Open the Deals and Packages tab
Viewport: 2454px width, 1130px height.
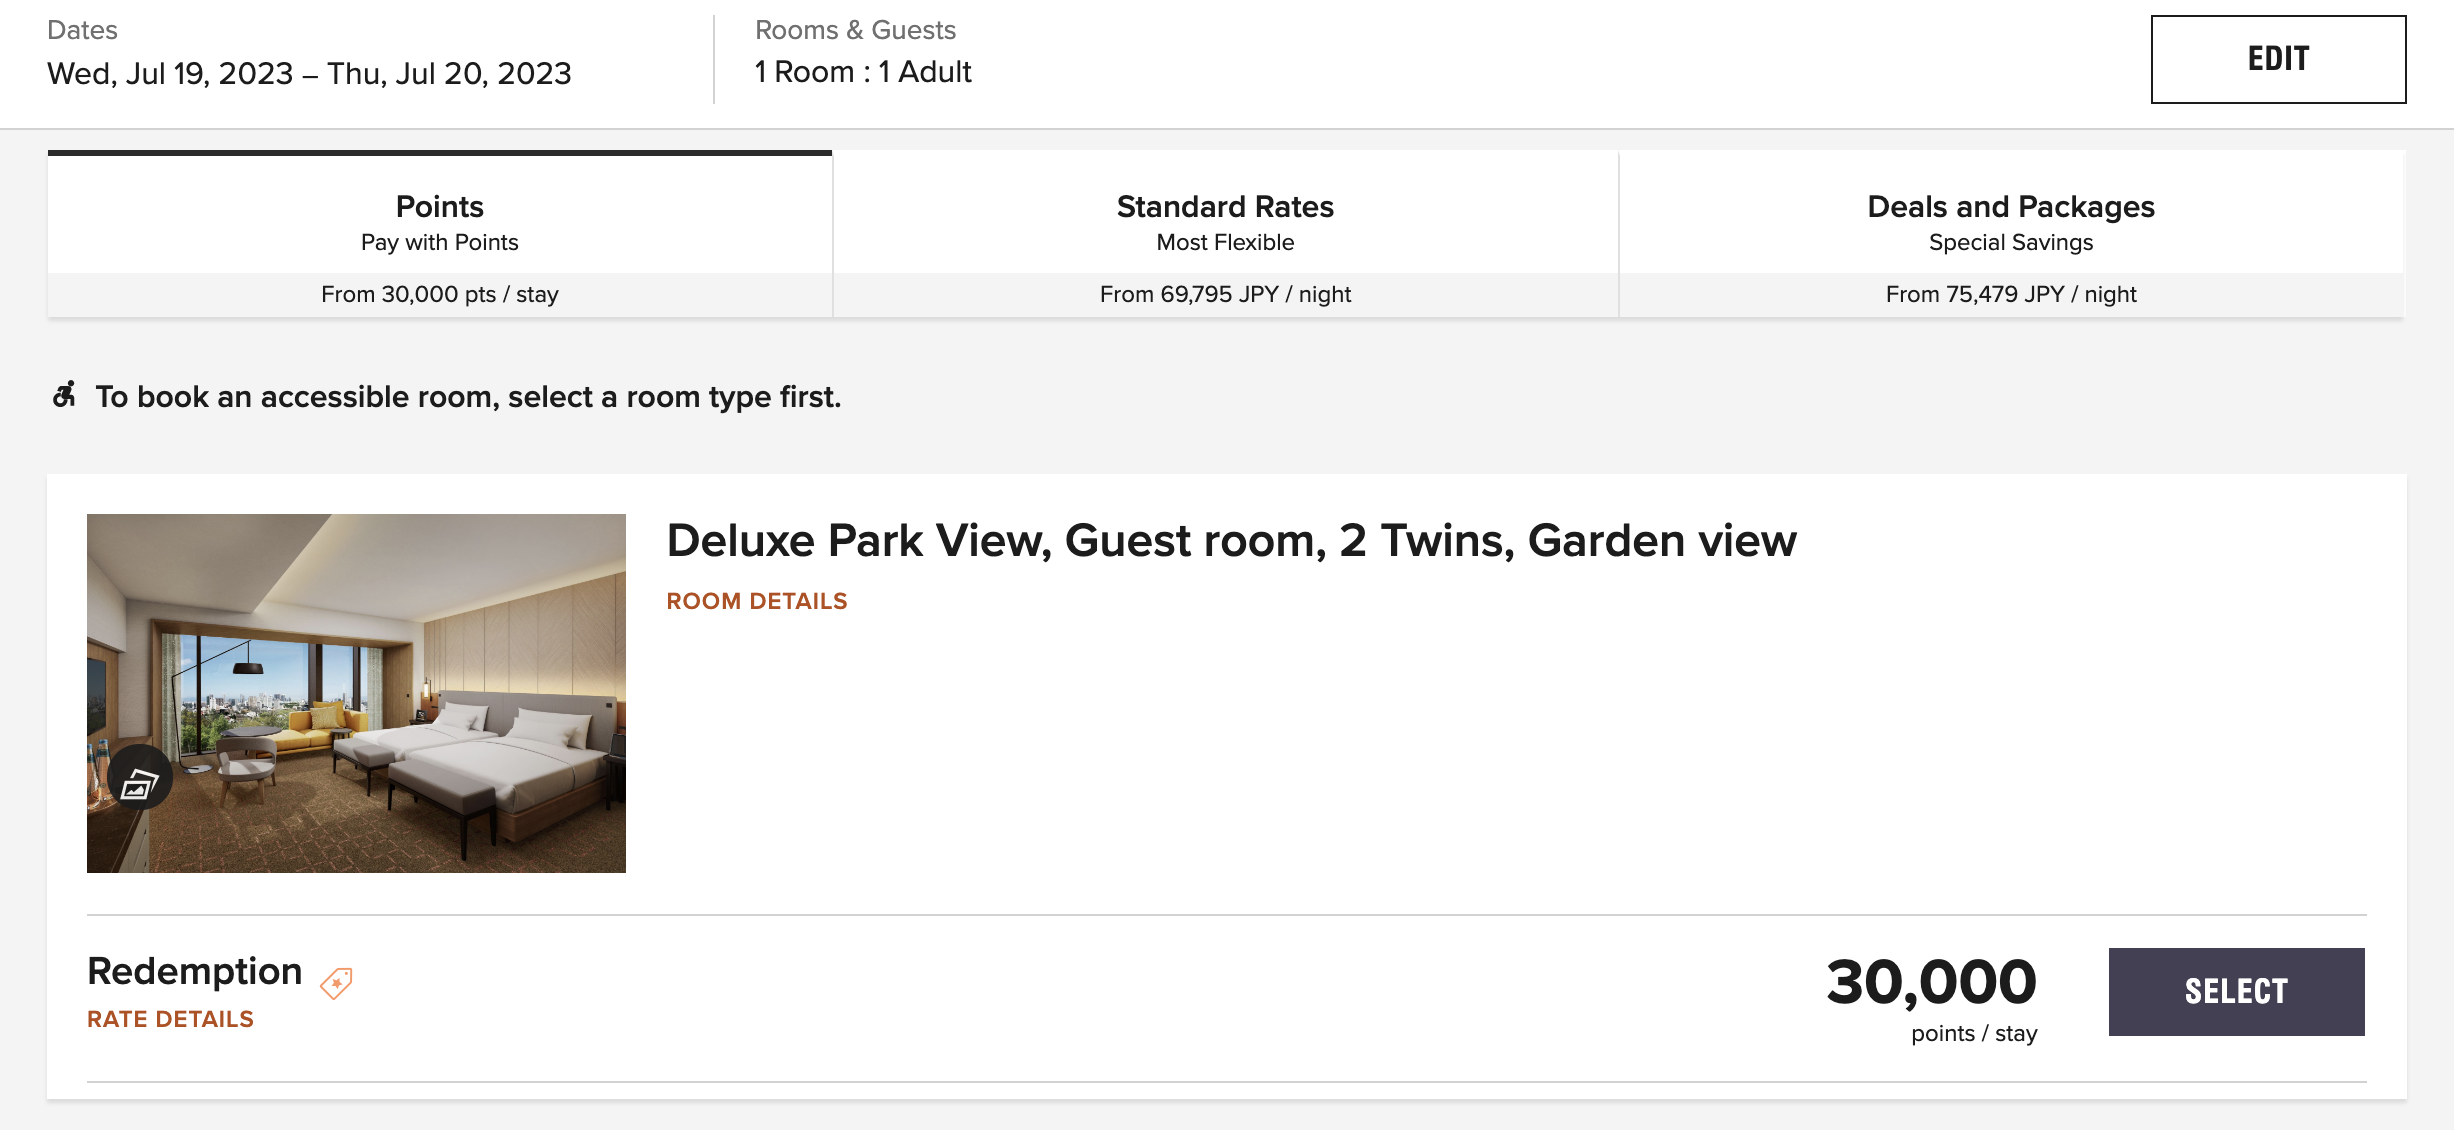(2011, 234)
